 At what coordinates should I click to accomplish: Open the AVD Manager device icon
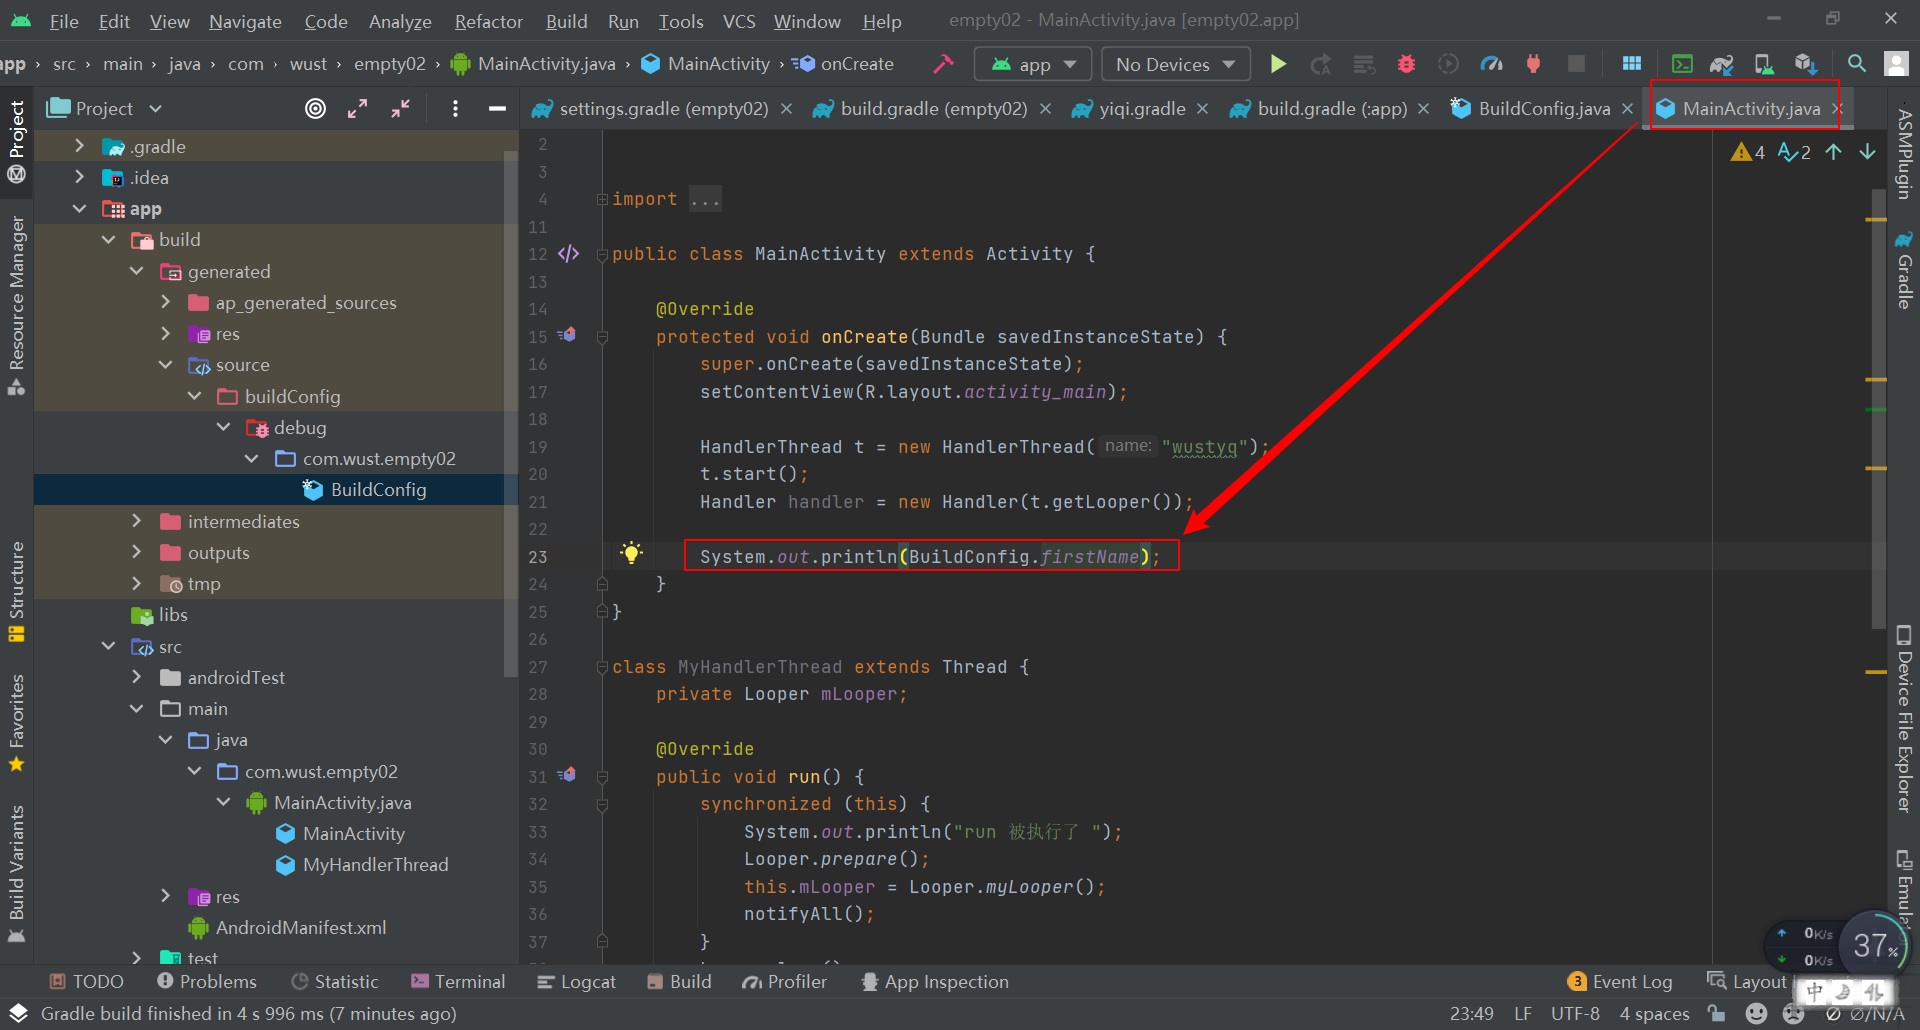point(1763,63)
